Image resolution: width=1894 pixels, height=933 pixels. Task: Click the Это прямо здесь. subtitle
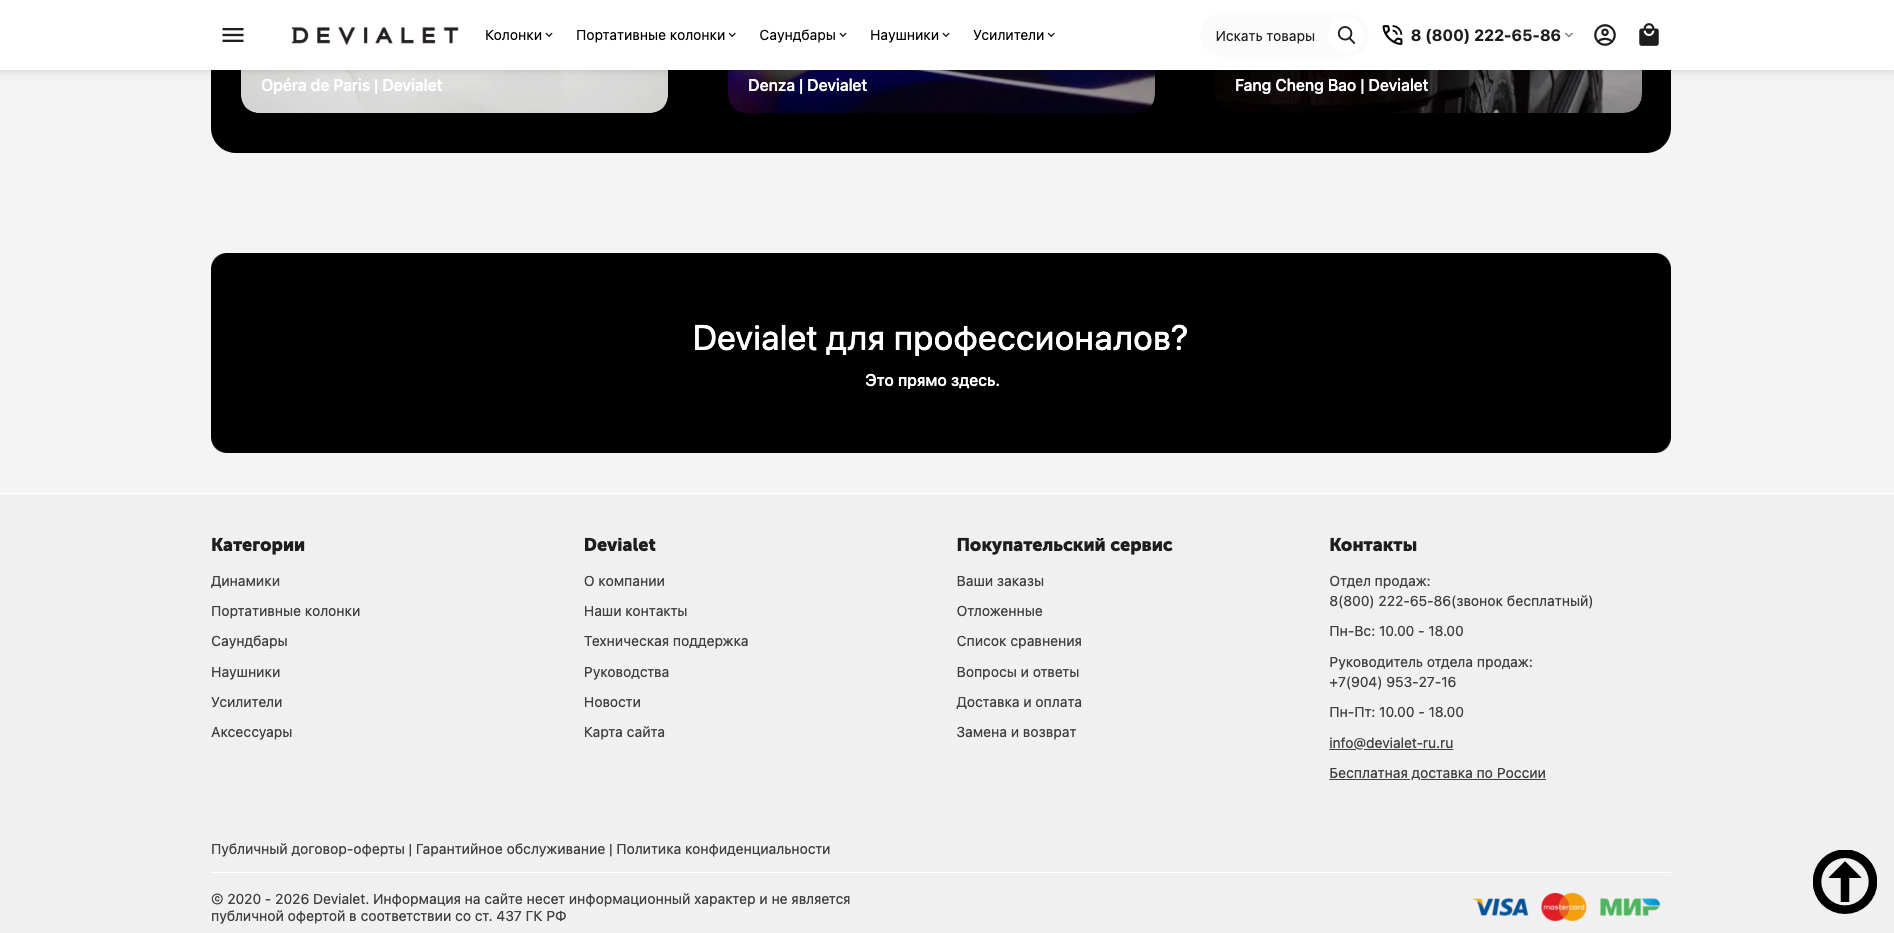click(x=932, y=381)
